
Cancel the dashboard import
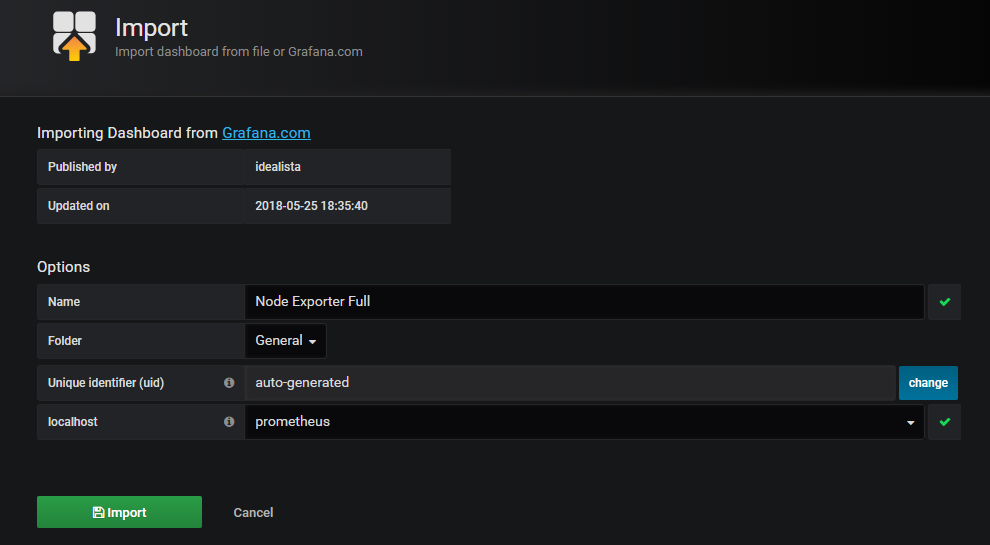[x=253, y=513]
